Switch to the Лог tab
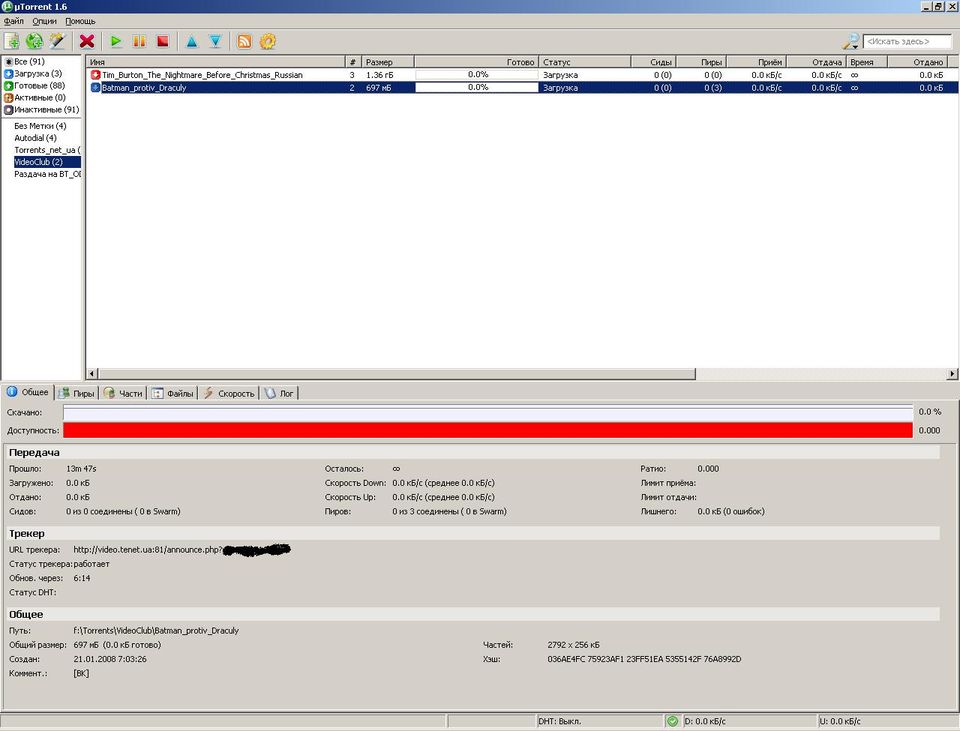This screenshot has height=731, width=960. tap(279, 394)
